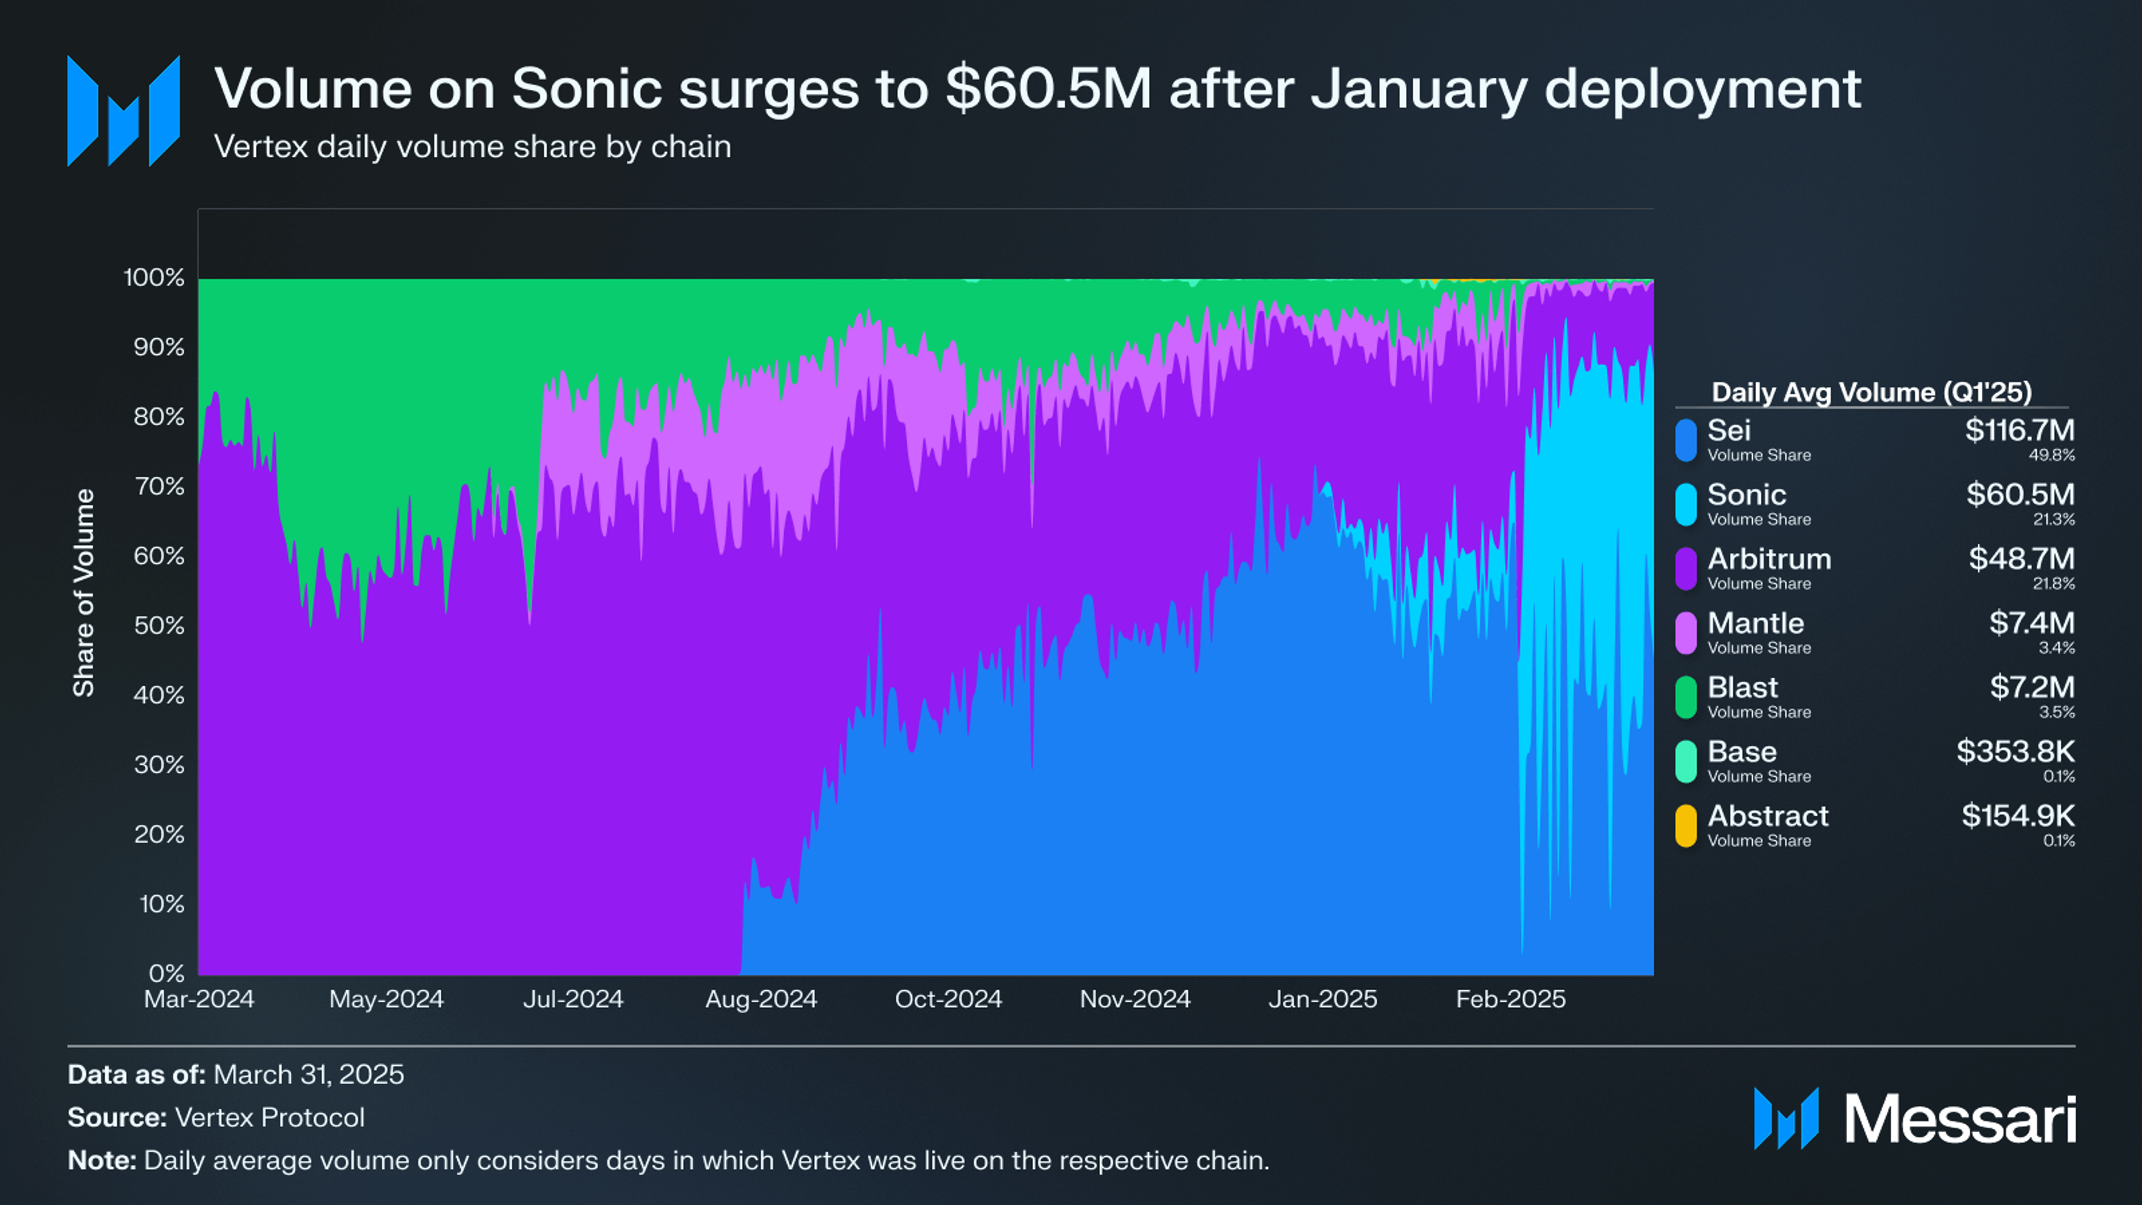The image size is (2142, 1205).
Task: Click the Jan-2025 x-axis label
Action: point(1323,999)
